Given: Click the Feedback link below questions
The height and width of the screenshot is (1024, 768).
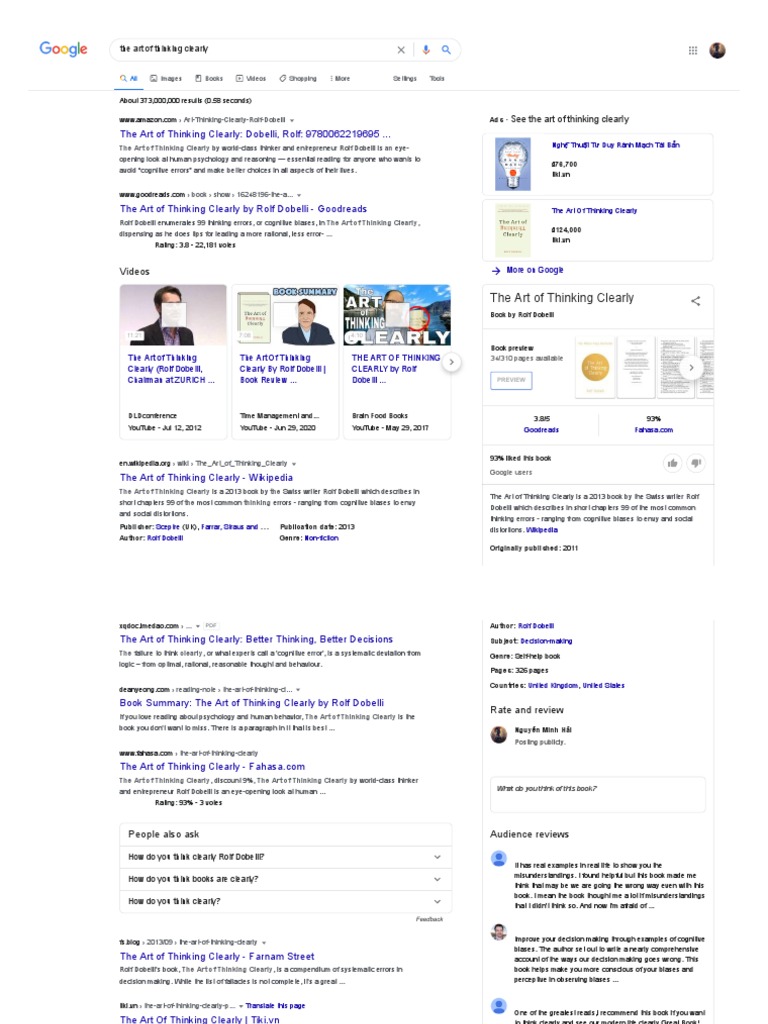Looking at the screenshot, I should tap(429, 920).
